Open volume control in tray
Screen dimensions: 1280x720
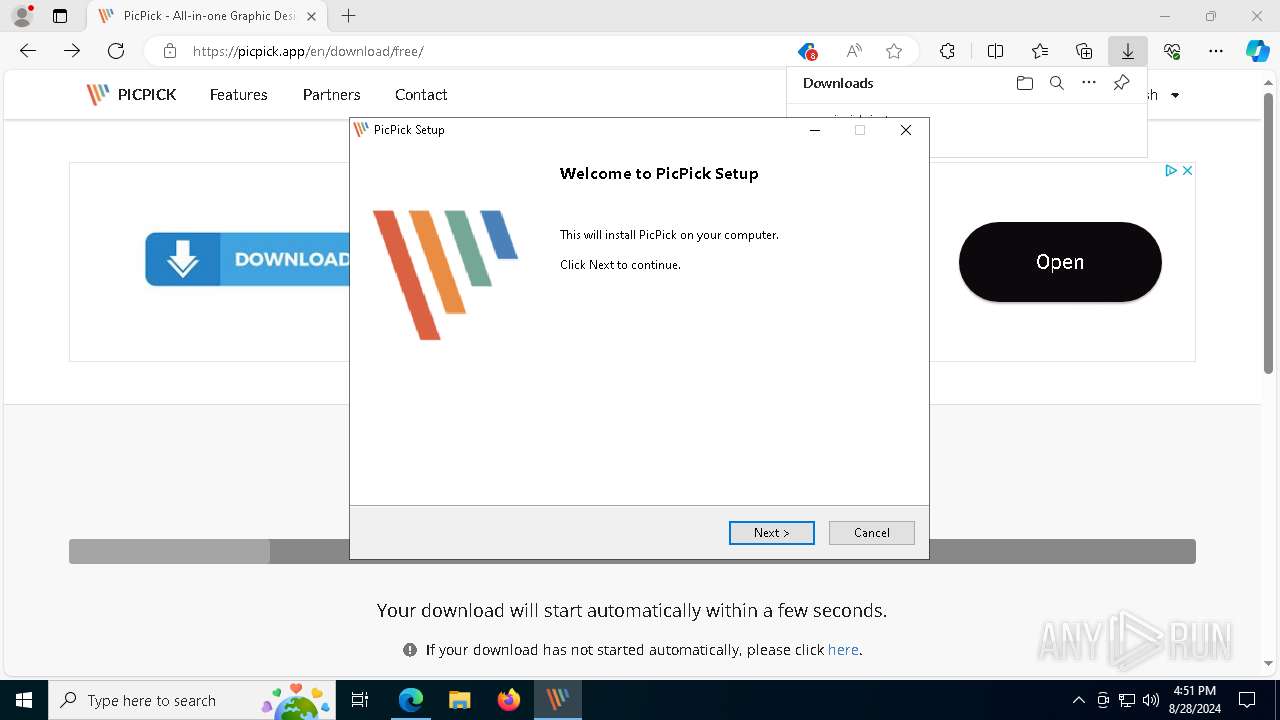coord(1150,700)
